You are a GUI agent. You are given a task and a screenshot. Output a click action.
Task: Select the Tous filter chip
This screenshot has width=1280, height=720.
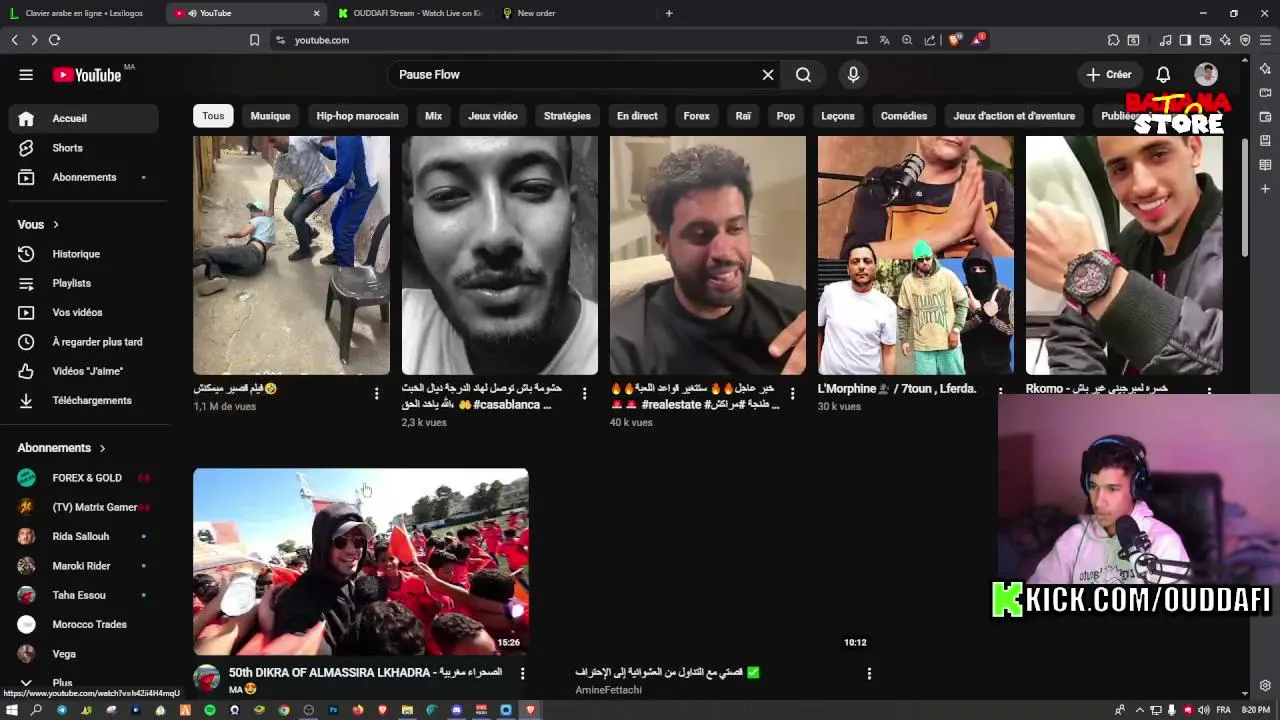213,116
